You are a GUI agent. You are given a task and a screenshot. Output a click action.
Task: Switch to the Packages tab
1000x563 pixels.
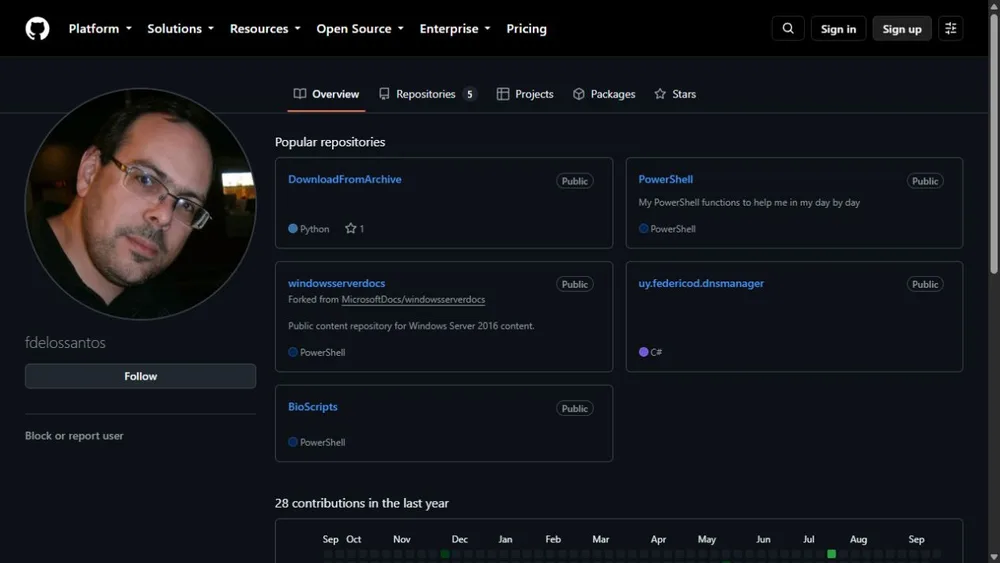point(604,94)
